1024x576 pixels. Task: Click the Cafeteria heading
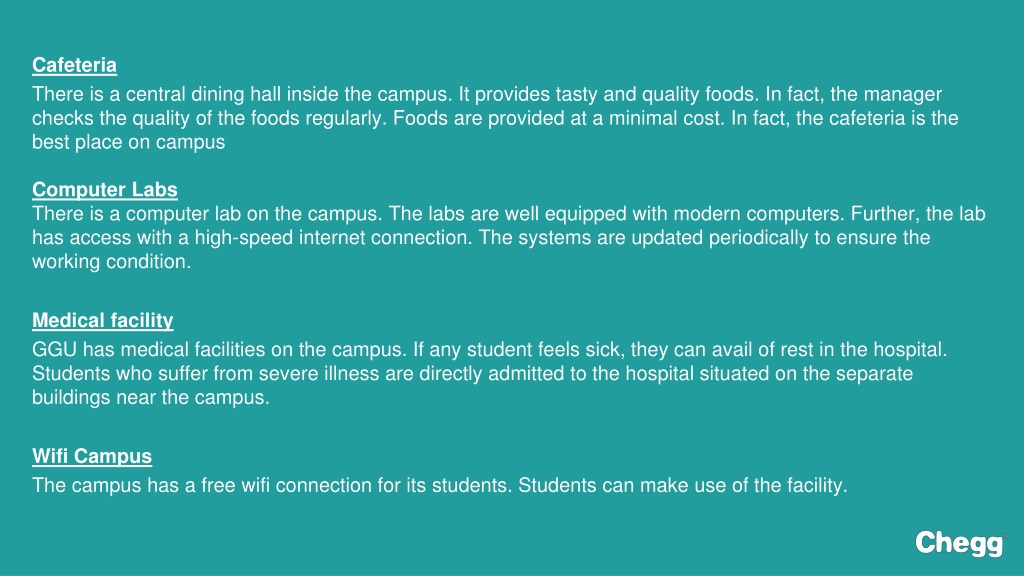tap(74, 65)
